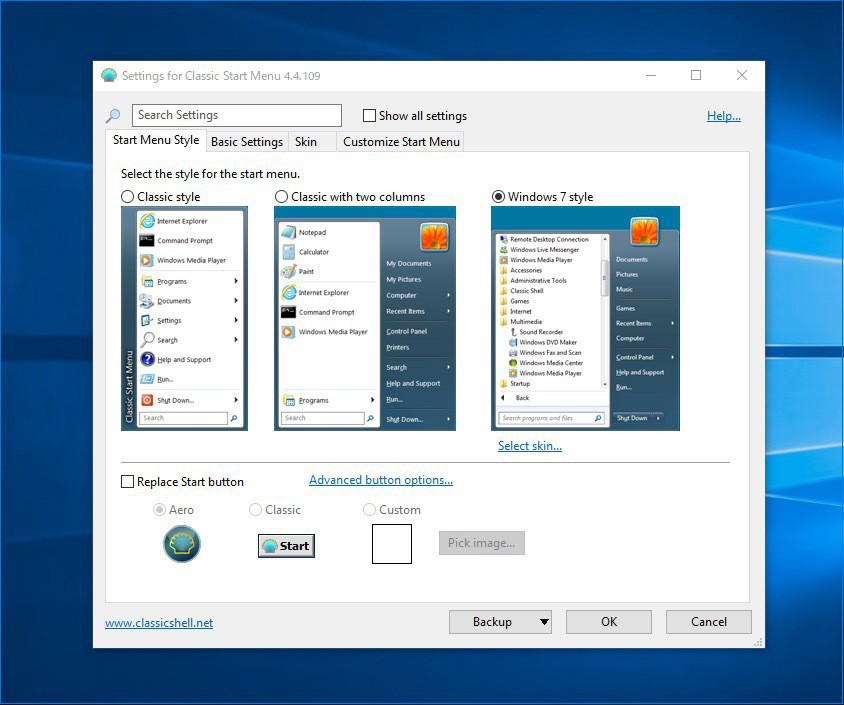Choose the Classic start button option

coord(255,510)
